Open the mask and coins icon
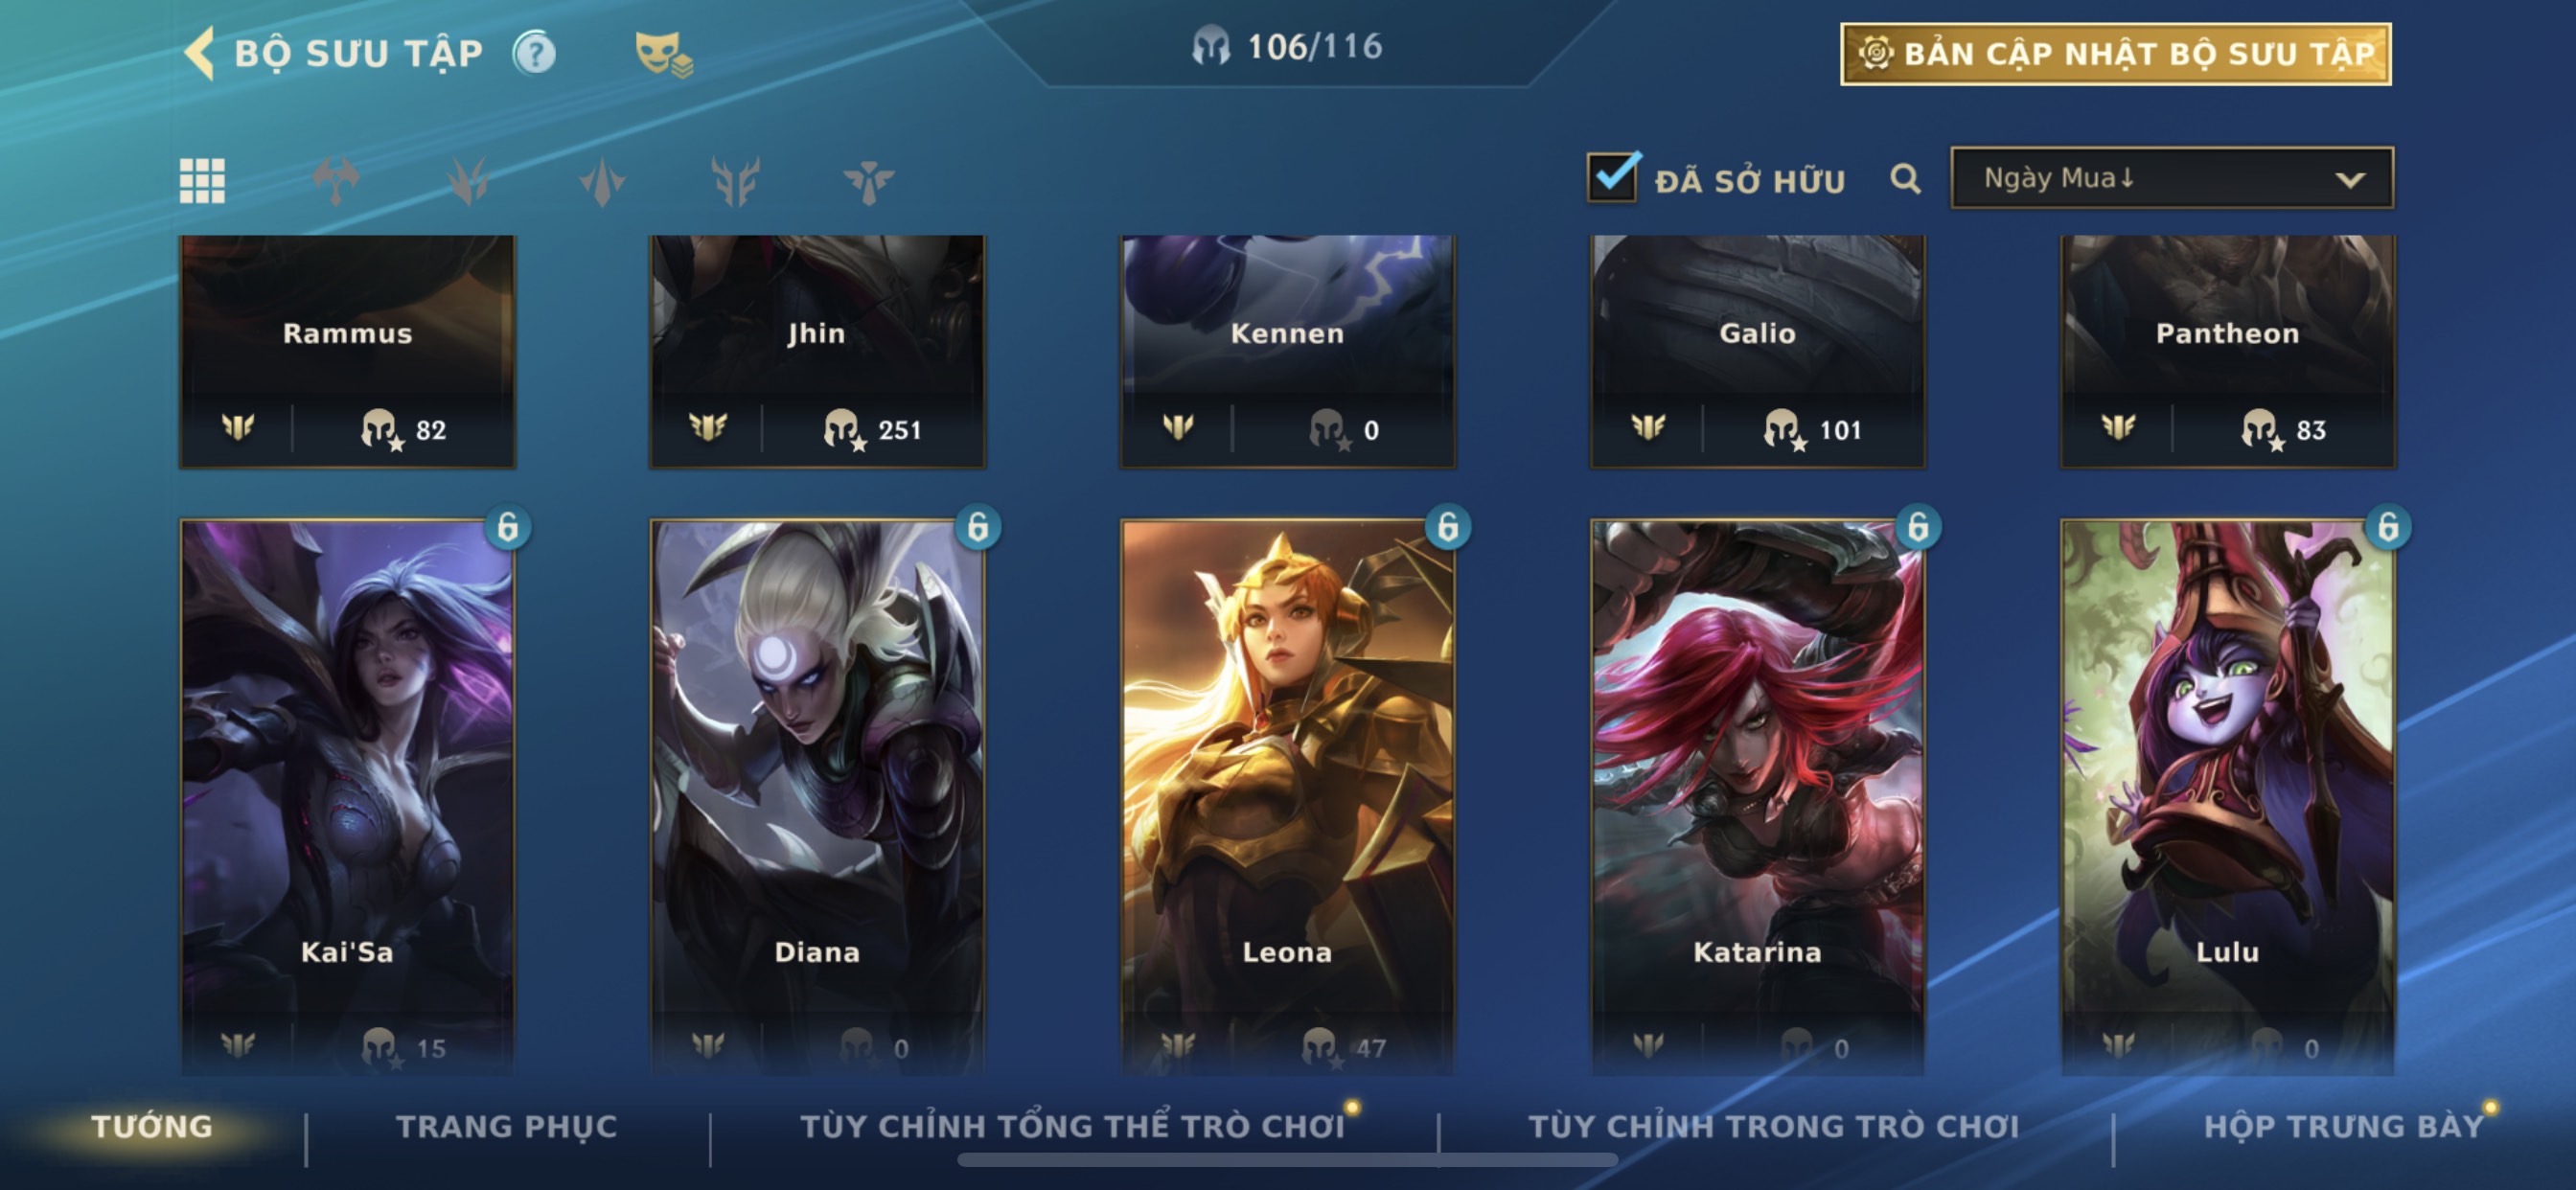This screenshot has height=1190, width=2576. (x=663, y=54)
